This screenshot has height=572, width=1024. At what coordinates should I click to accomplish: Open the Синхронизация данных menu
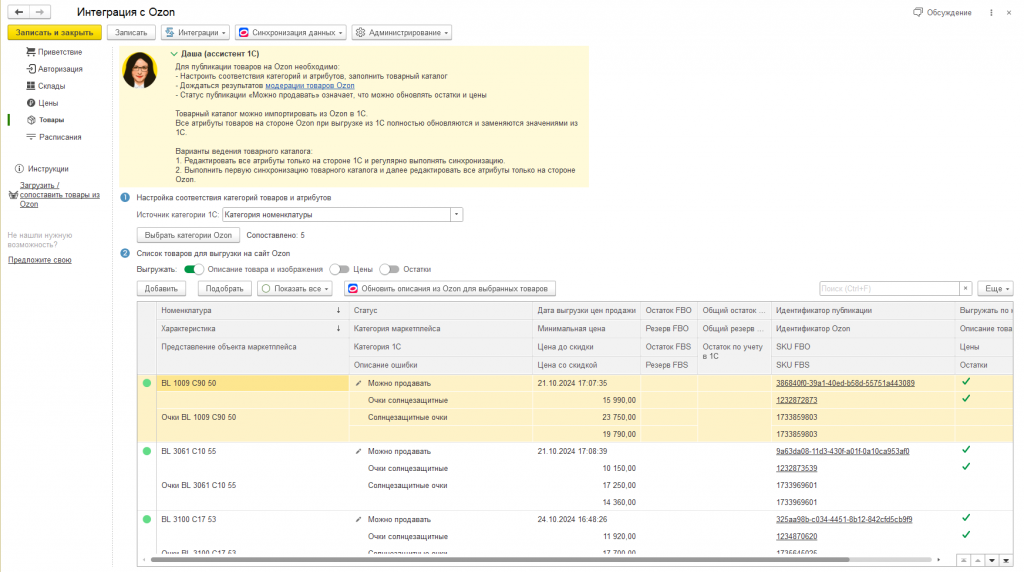click(291, 33)
